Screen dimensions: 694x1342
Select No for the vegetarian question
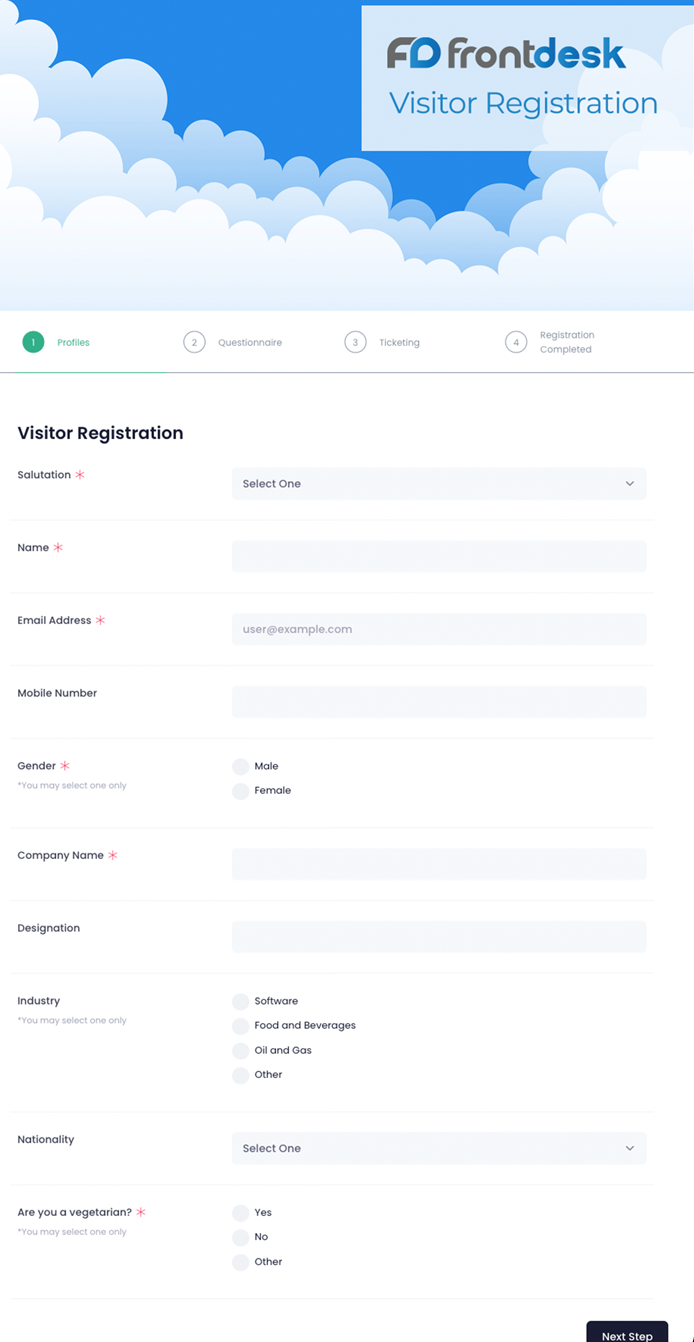point(240,1238)
